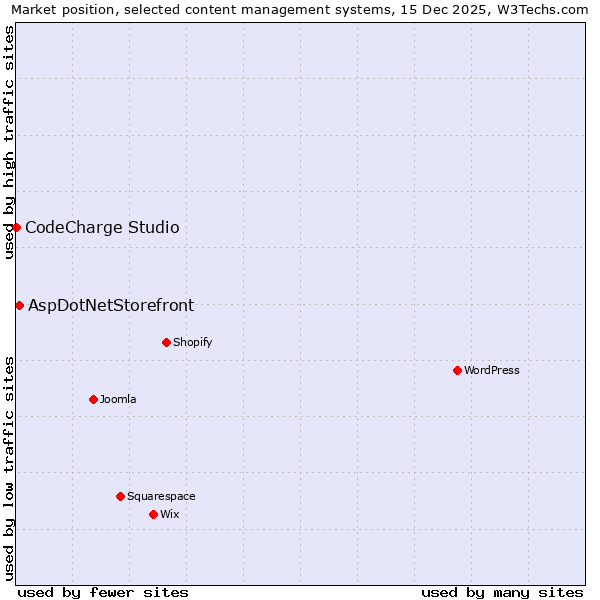Click the Squarespace text label

tap(161, 497)
